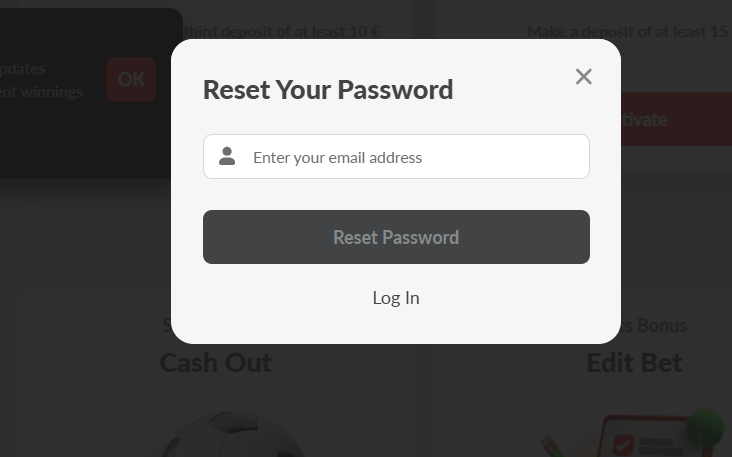Select the Make a deposit of 15 text

(x=628, y=32)
